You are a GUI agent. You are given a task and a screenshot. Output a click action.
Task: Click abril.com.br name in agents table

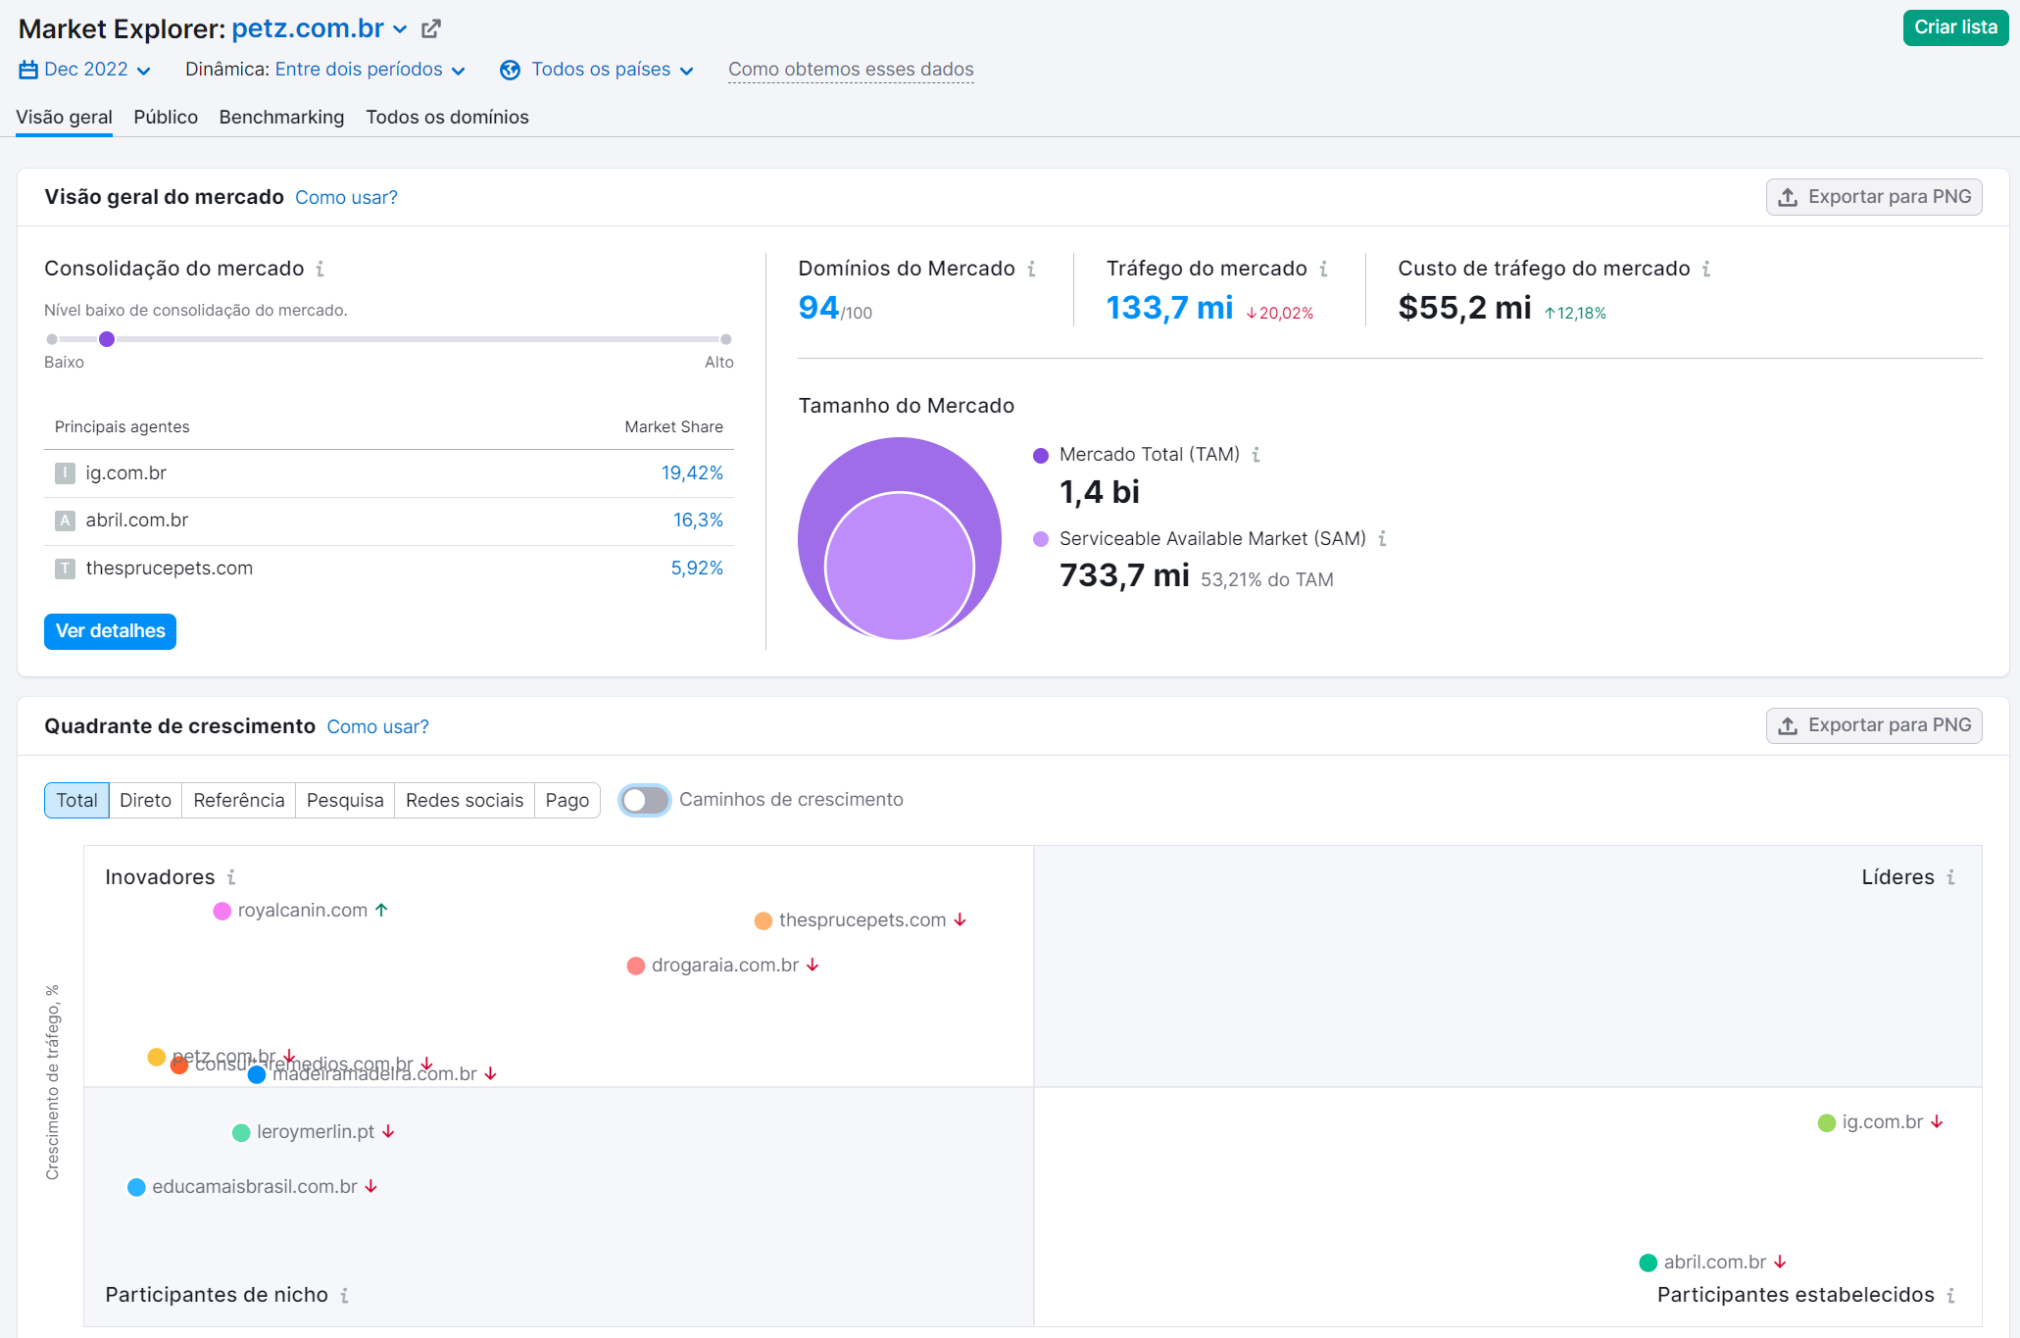coord(137,521)
